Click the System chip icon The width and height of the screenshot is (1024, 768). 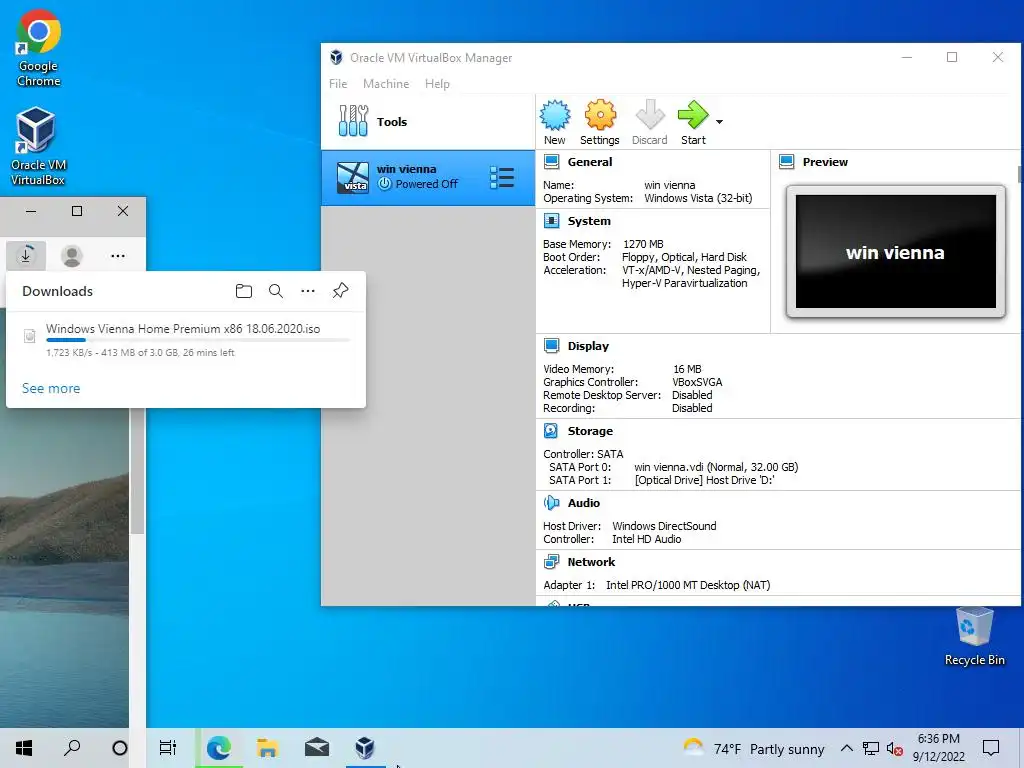(552, 221)
